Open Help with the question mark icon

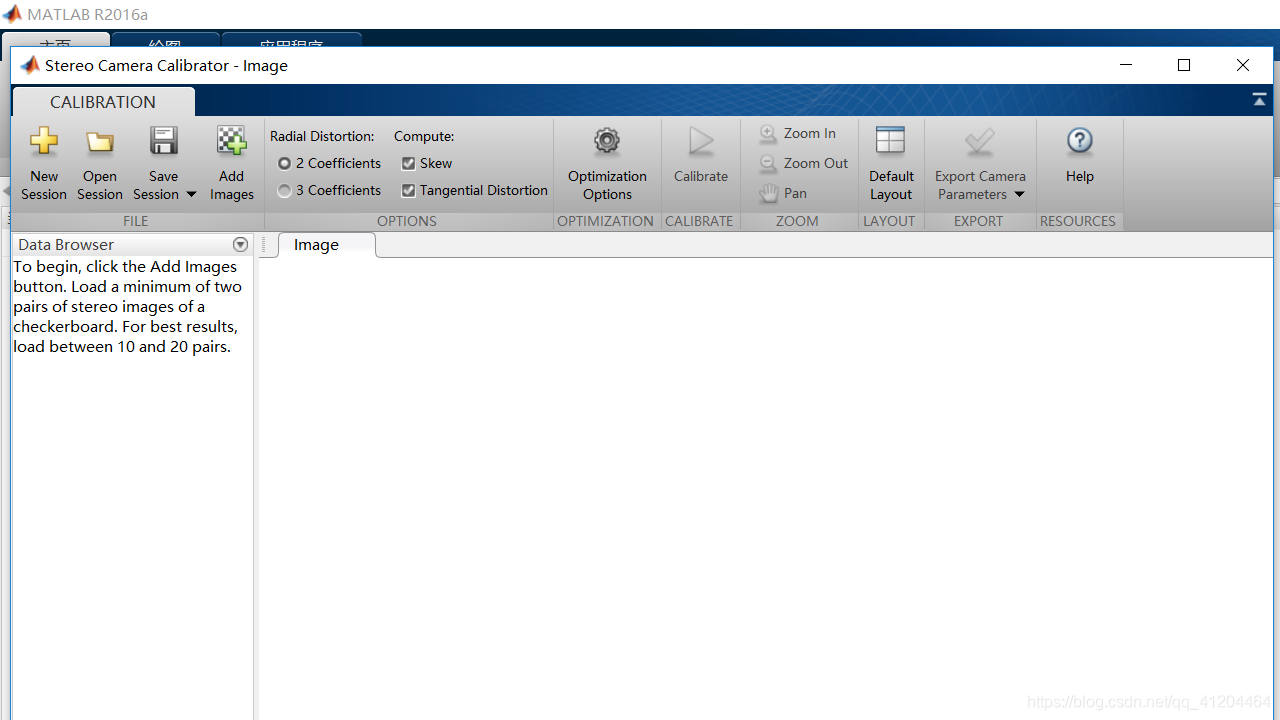coord(1080,141)
